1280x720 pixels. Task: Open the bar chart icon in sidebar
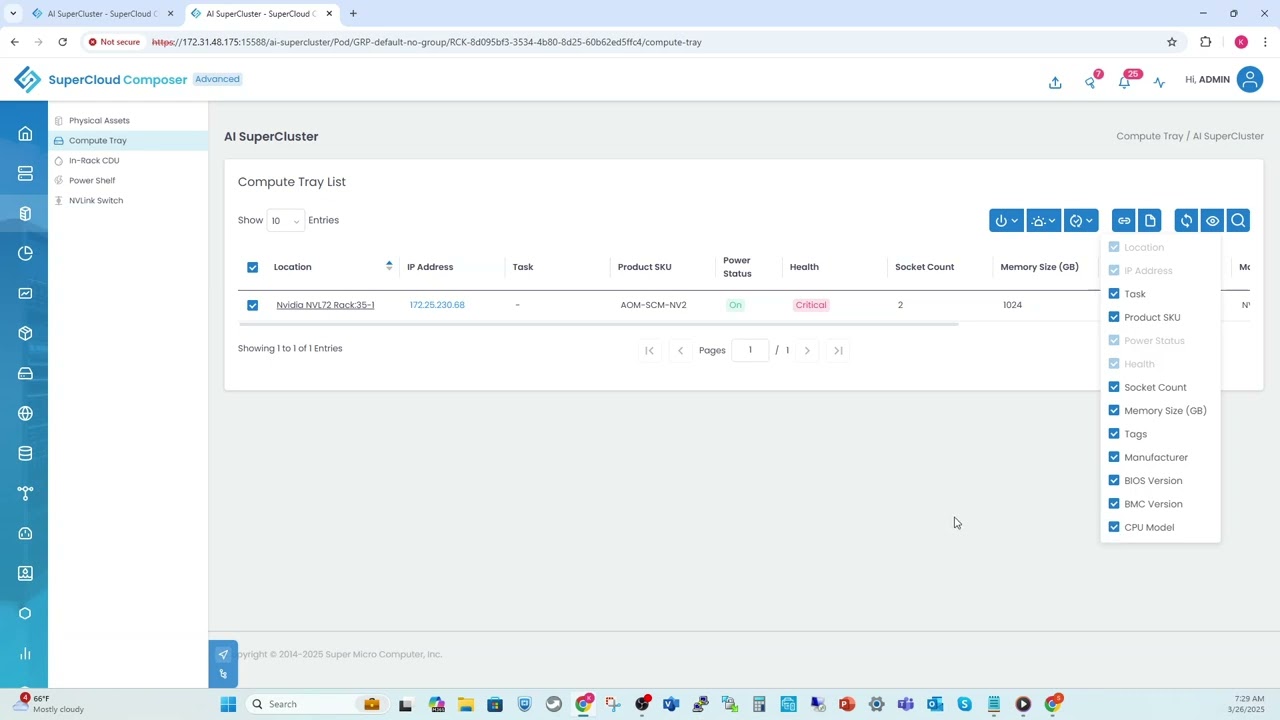click(x=25, y=654)
